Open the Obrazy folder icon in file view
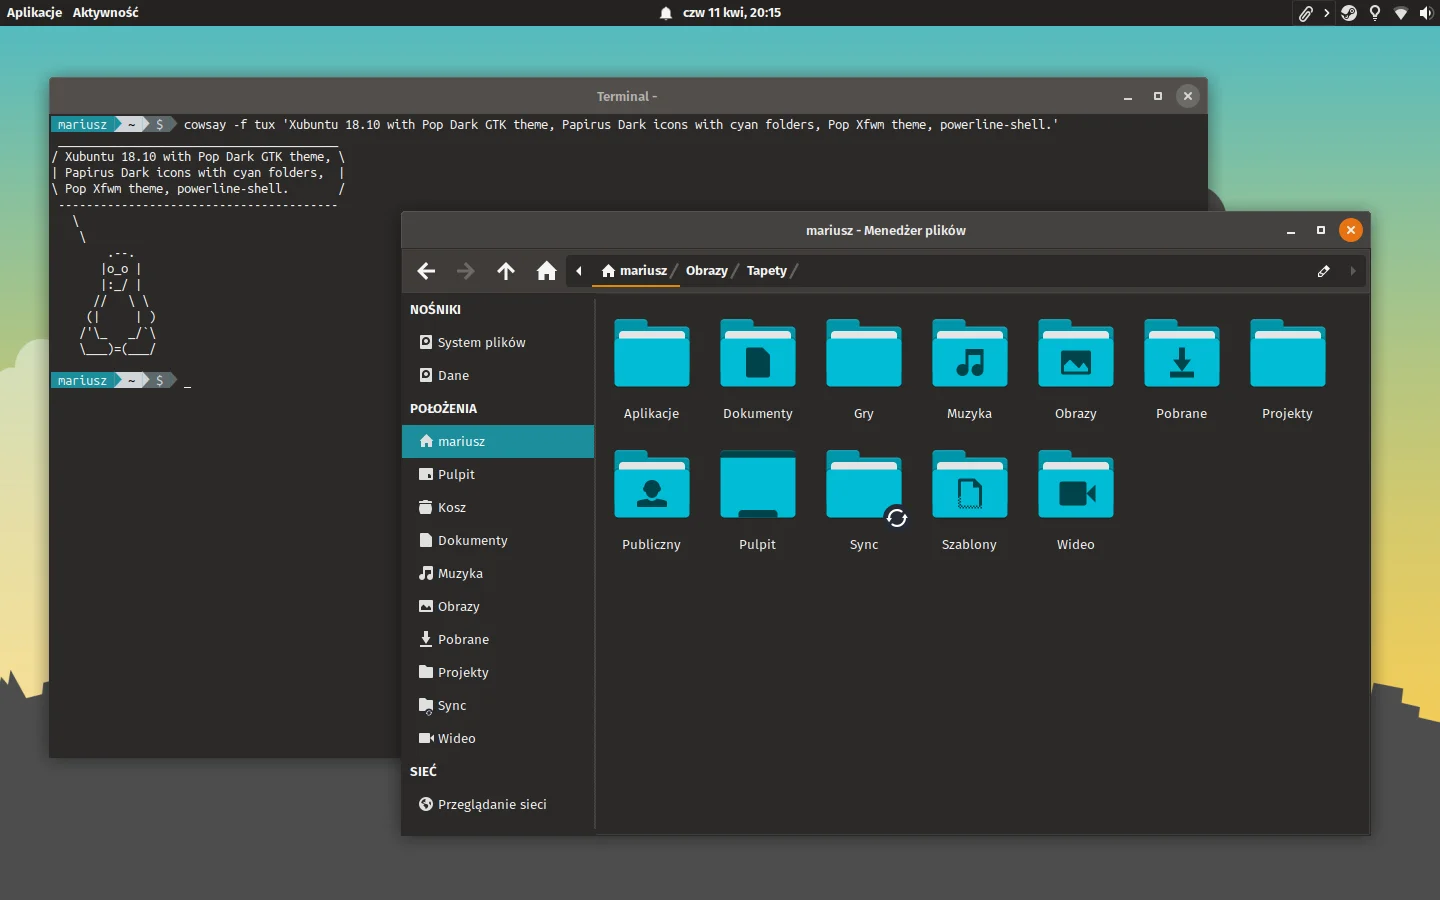The image size is (1440, 900). click(1076, 353)
